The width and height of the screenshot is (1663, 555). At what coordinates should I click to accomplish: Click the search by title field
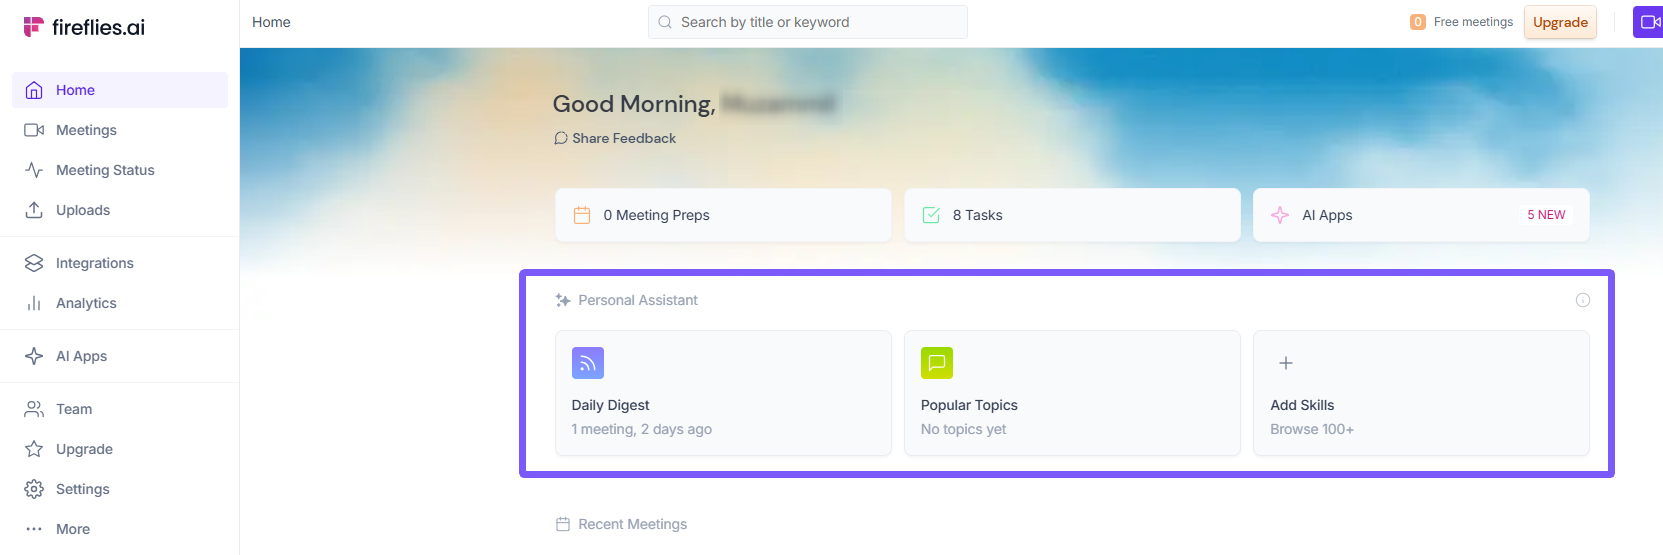[808, 22]
